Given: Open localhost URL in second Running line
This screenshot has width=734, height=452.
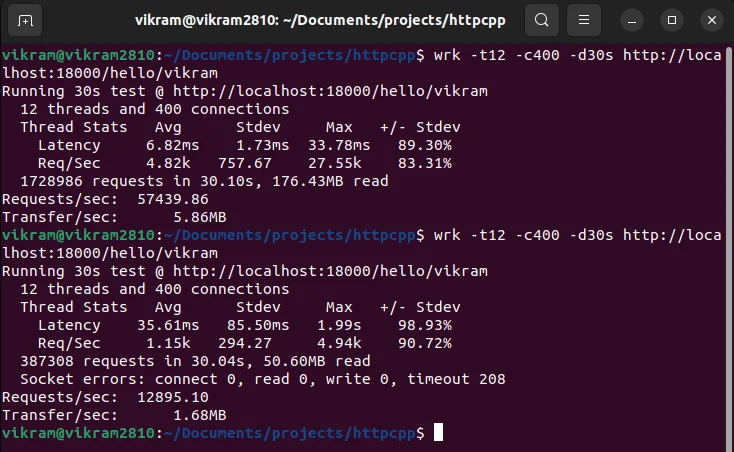Looking at the screenshot, I should (330, 271).
